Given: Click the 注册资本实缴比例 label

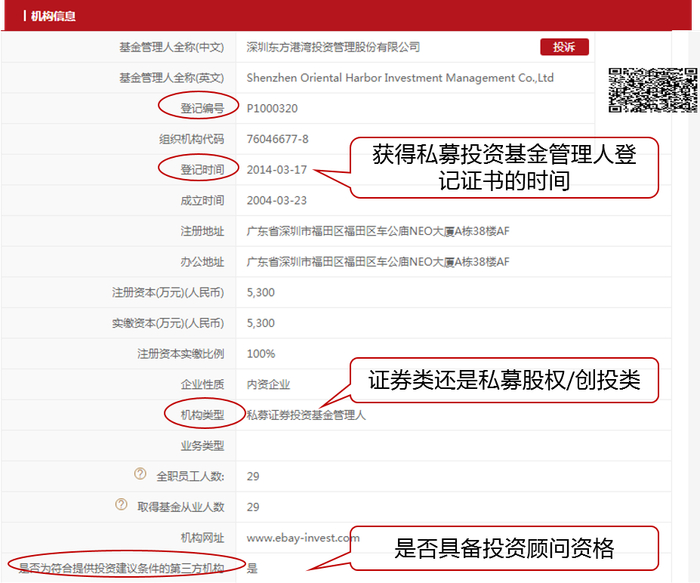Looking at the screenshot, I should (180, 354).
